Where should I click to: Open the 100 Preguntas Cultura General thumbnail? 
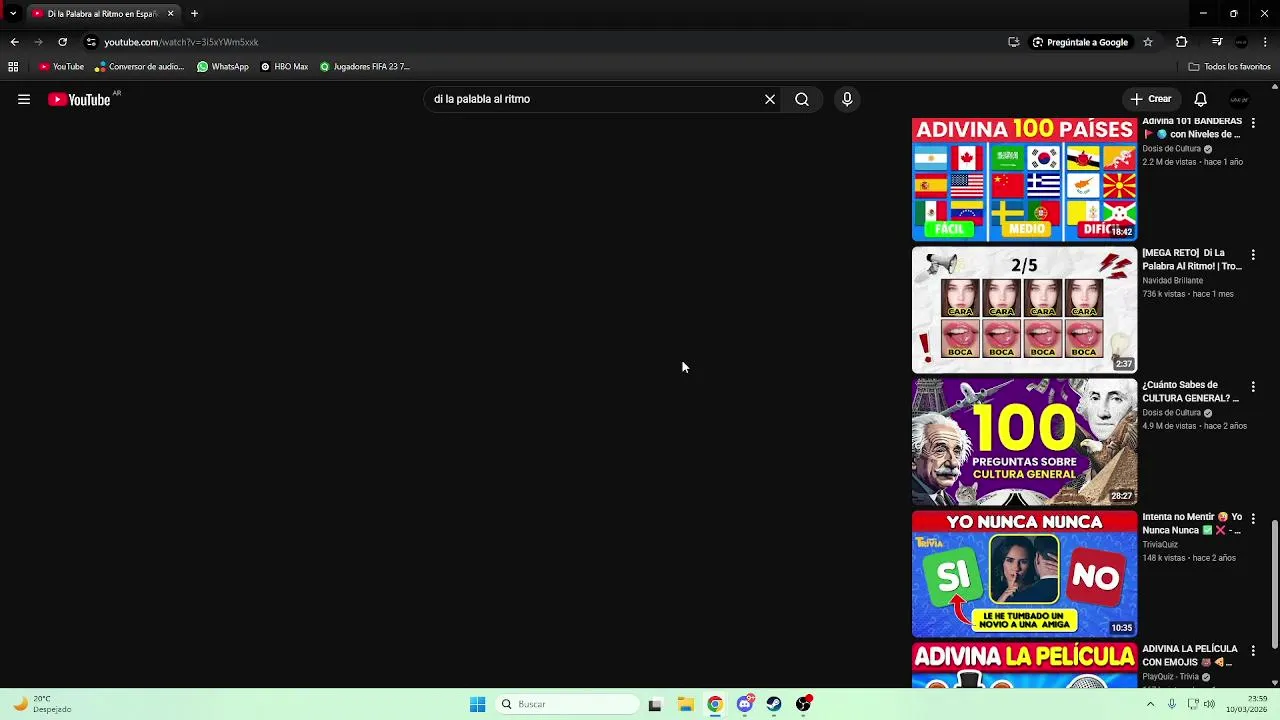coord(1024,442)
